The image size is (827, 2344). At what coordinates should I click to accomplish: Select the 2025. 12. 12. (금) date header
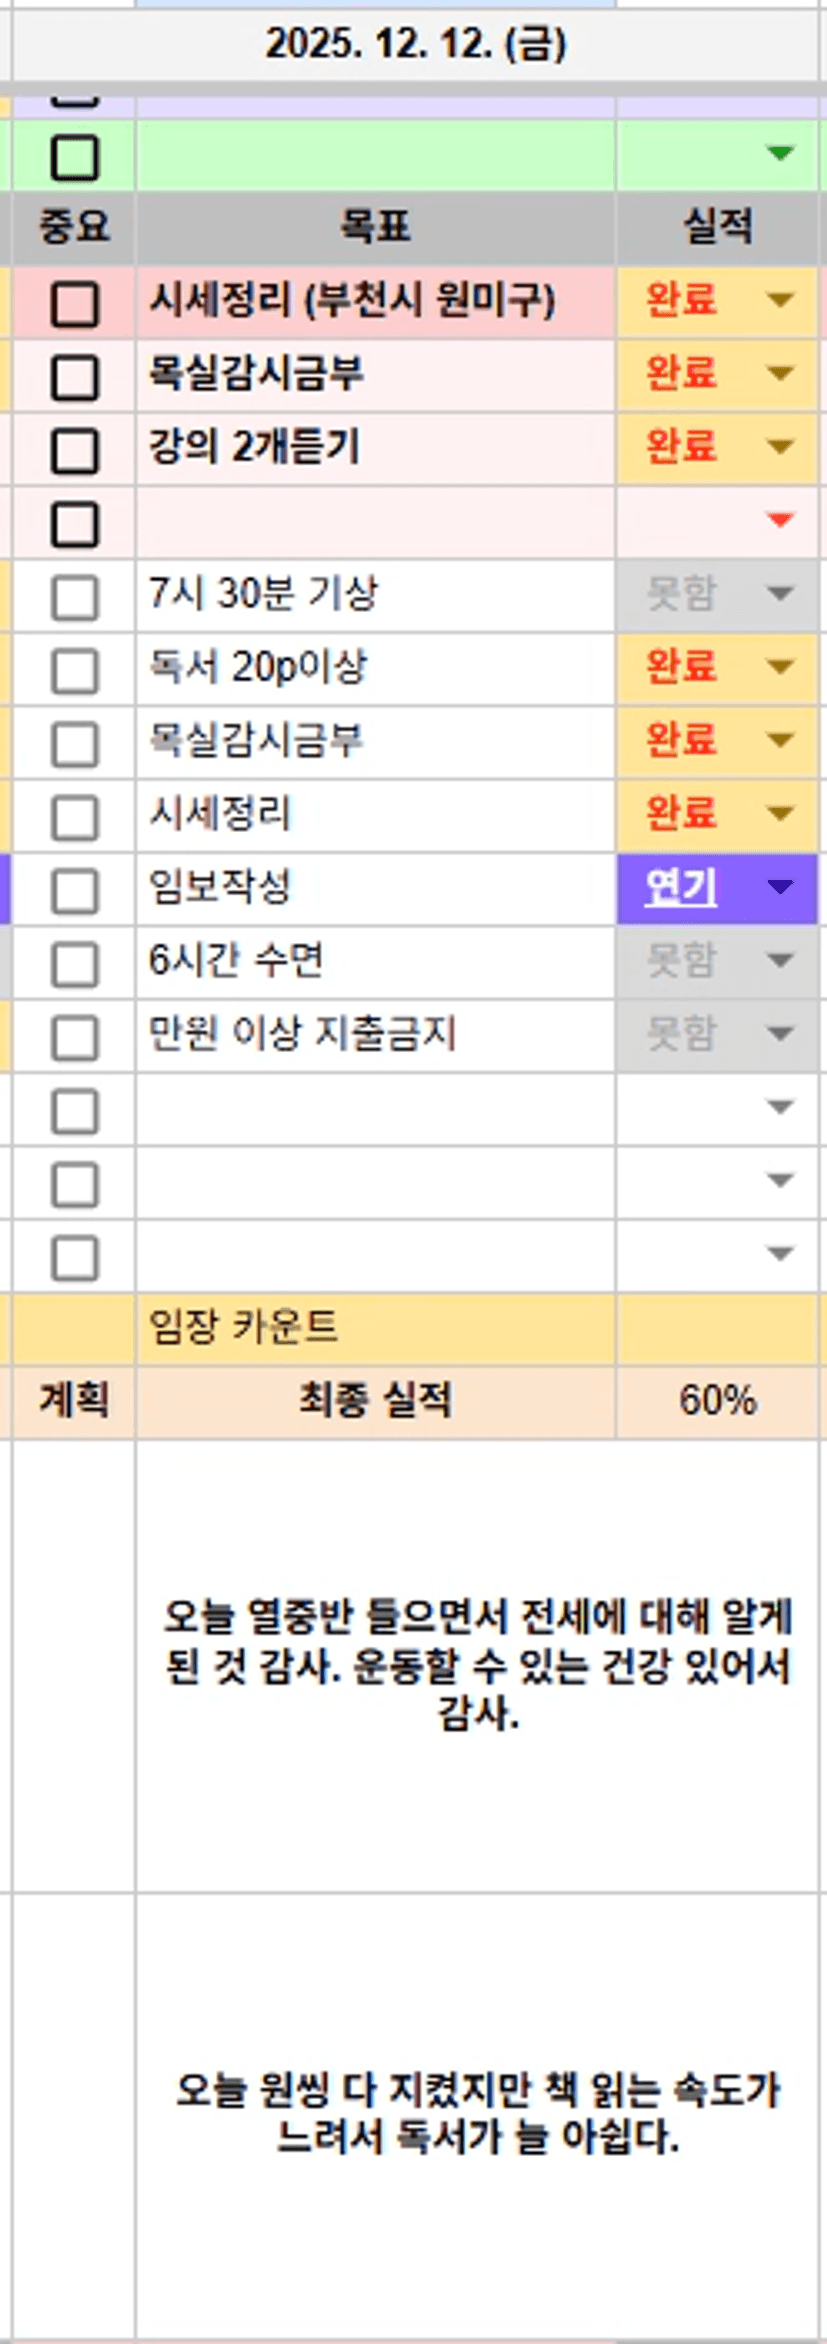pos(415,45)
